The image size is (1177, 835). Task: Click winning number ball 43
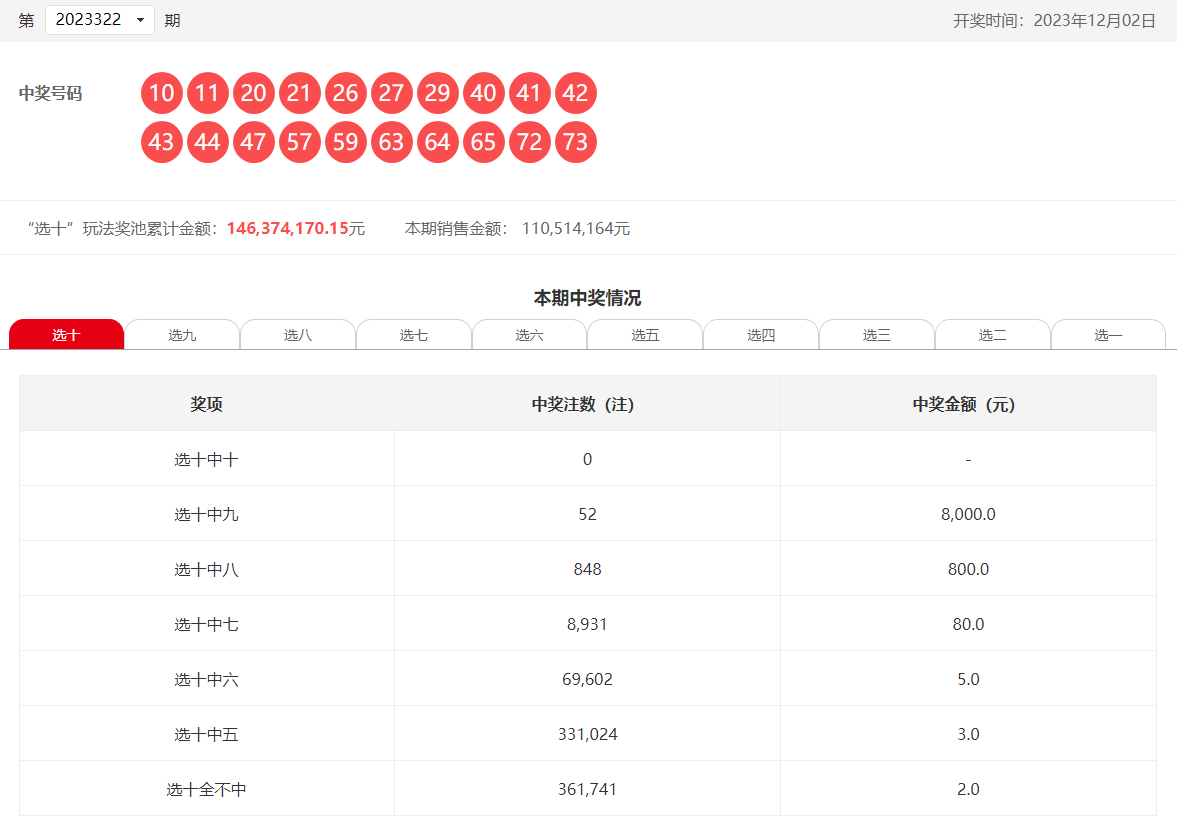coord(162,142)
